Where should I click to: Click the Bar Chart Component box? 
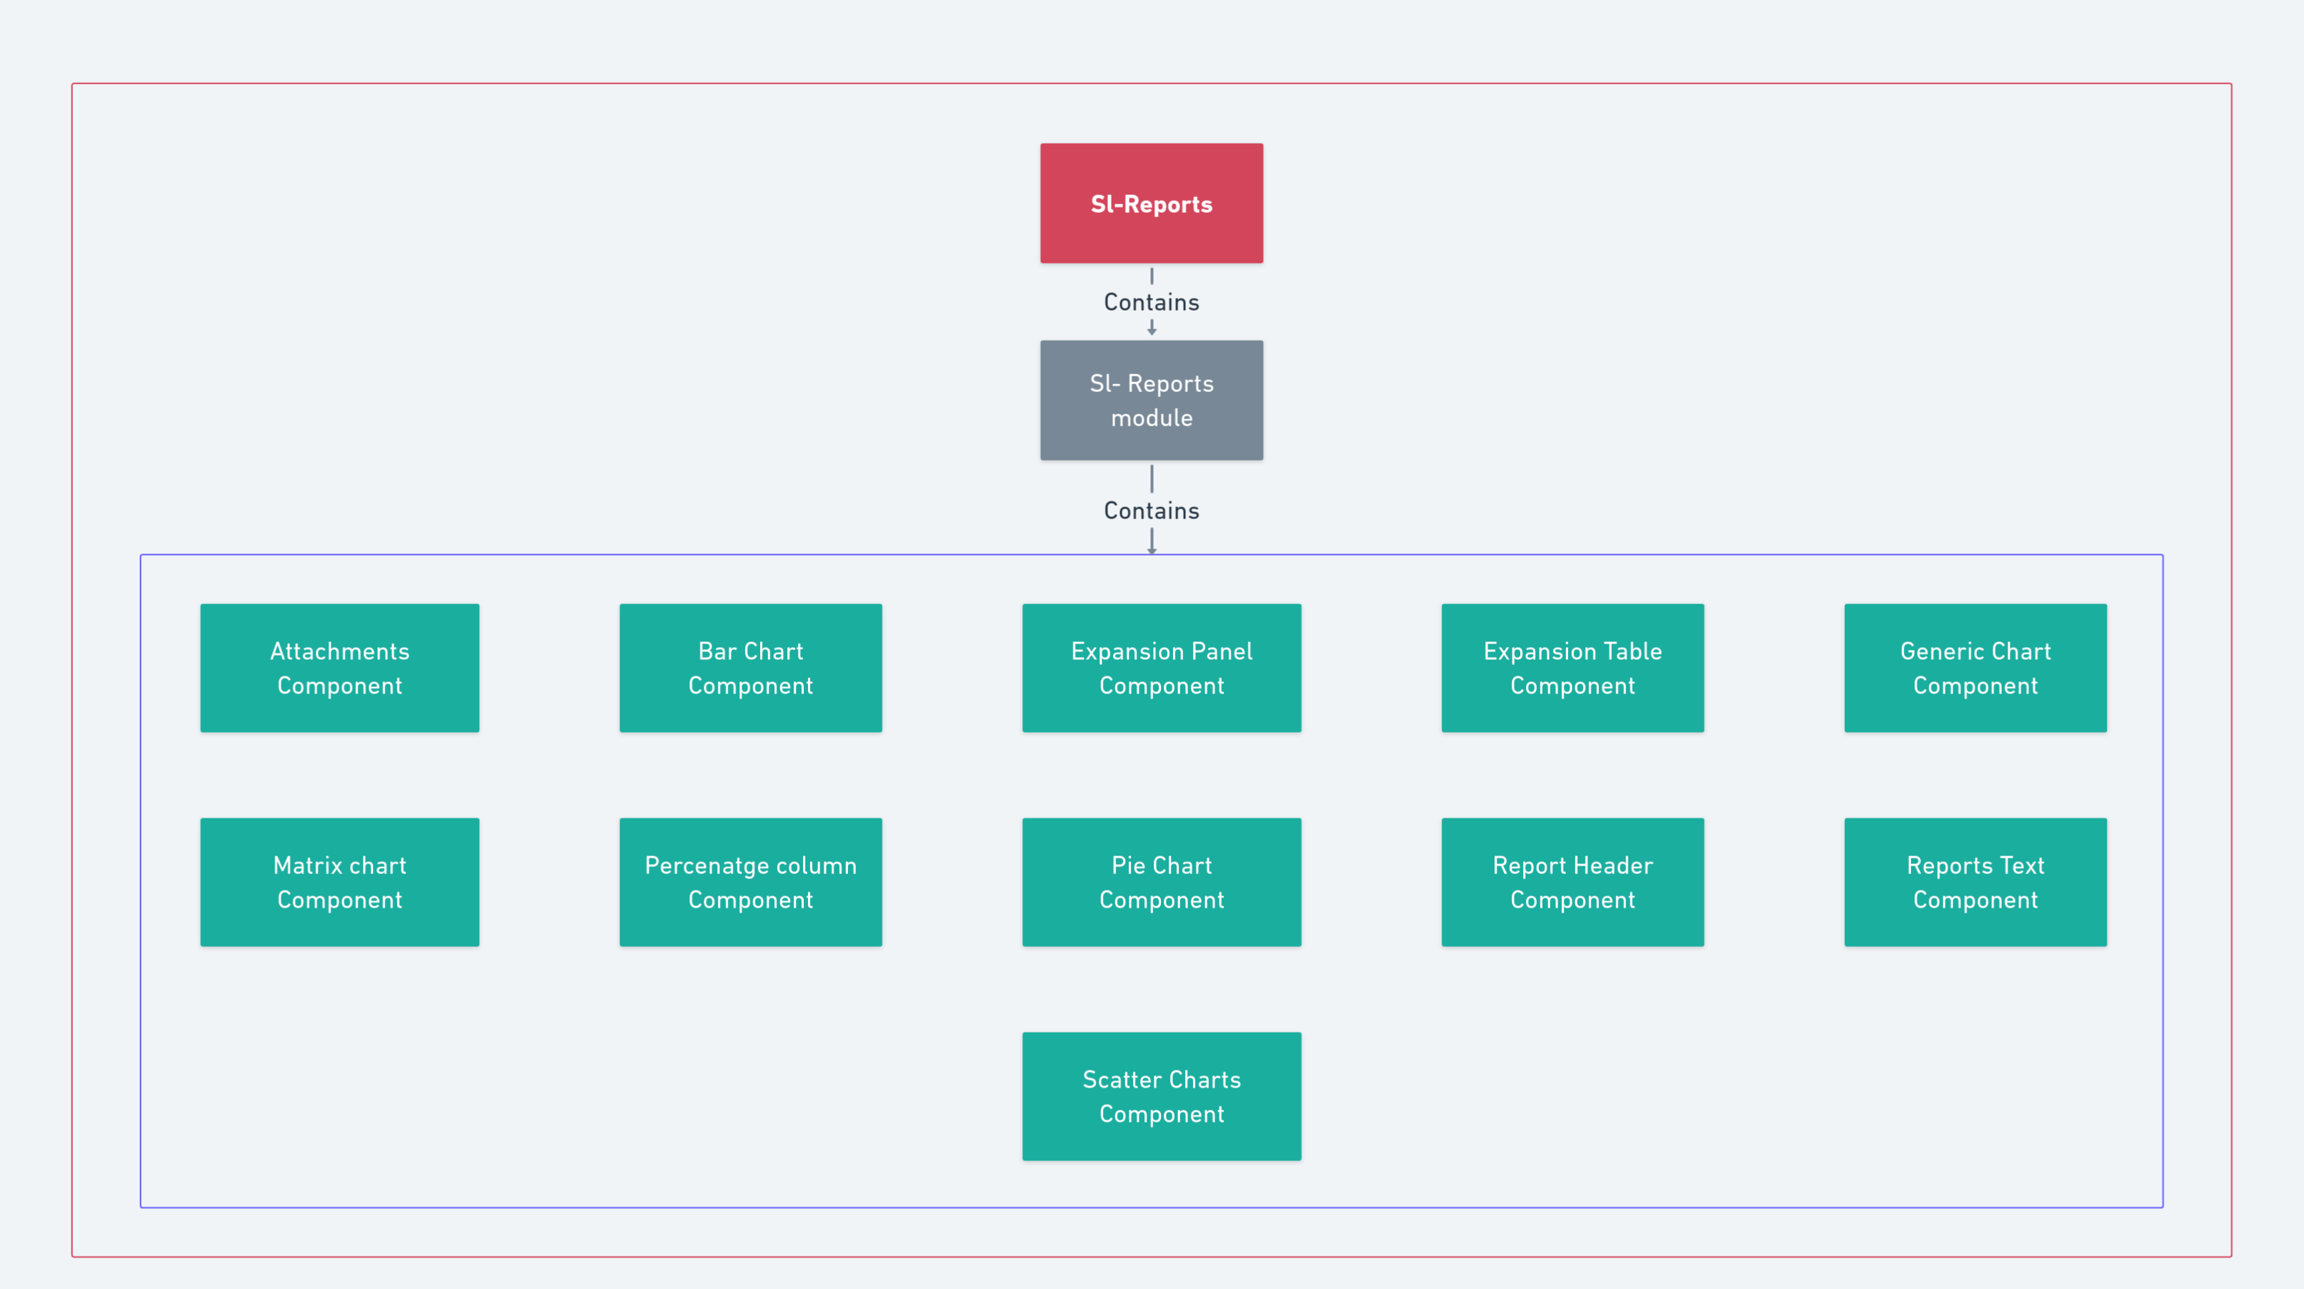[750, 668]
